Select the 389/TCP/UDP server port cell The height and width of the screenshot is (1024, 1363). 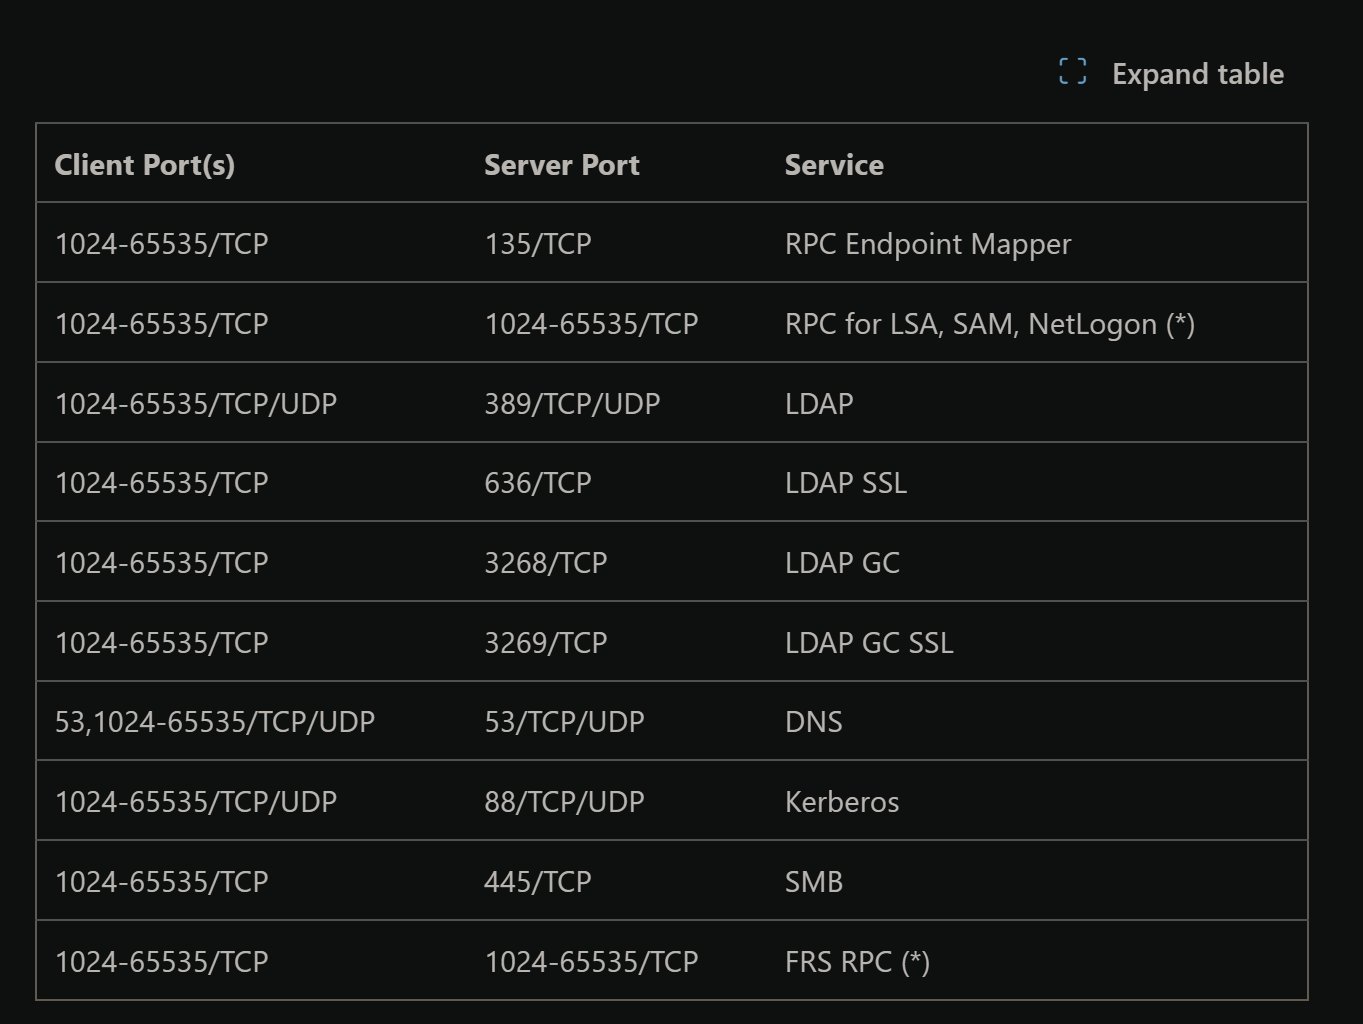(x=571, y=403)
